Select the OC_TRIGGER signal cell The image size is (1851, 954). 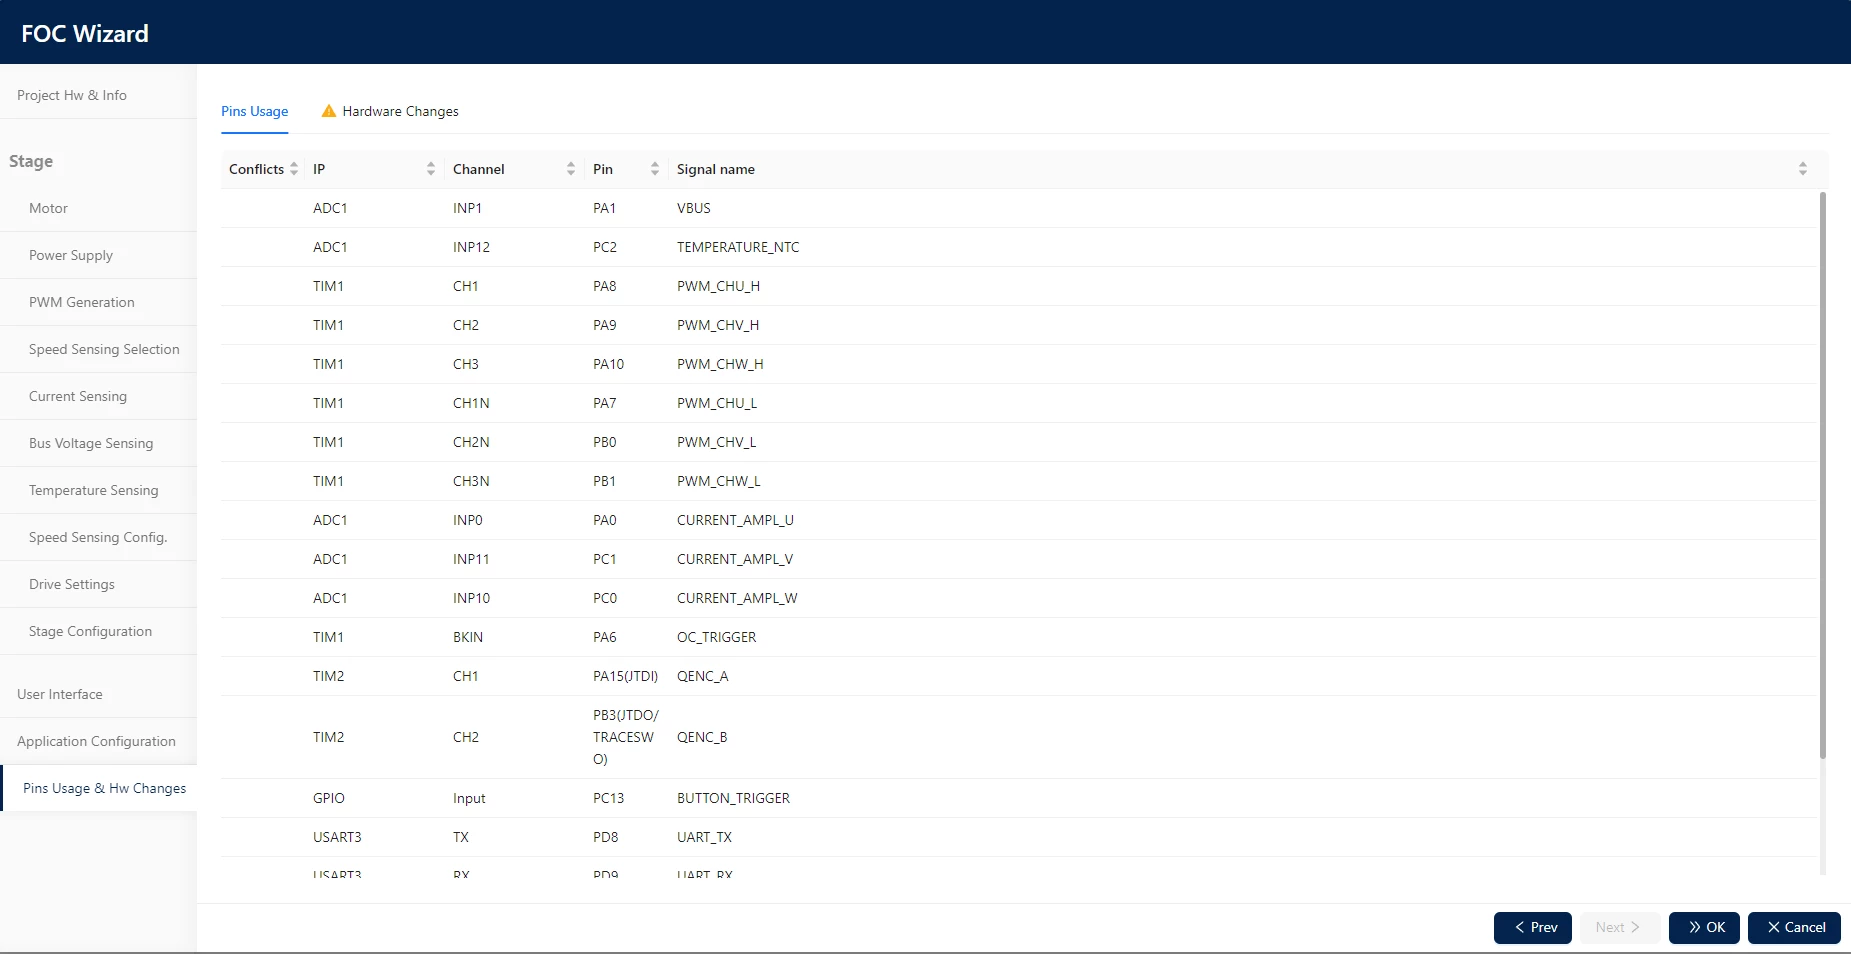(x=716, y=637)
